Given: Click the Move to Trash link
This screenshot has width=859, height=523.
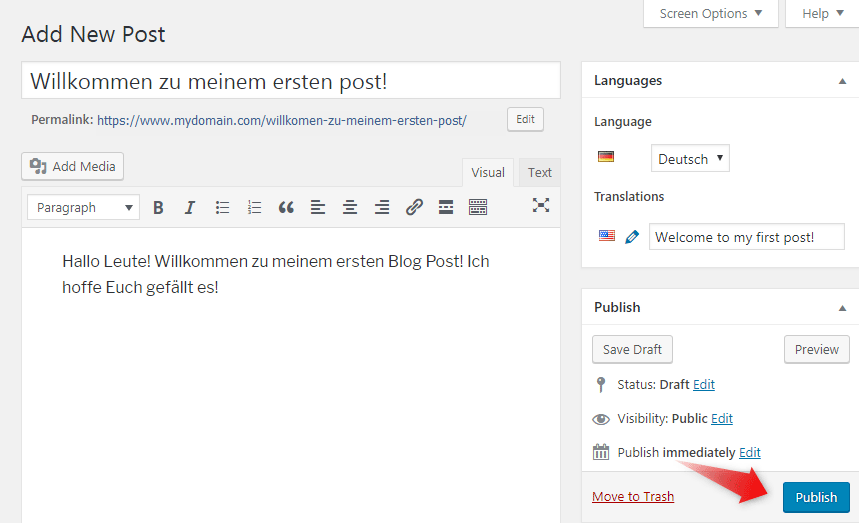Looking at the screenshot, I should click(x=633, y=497).
